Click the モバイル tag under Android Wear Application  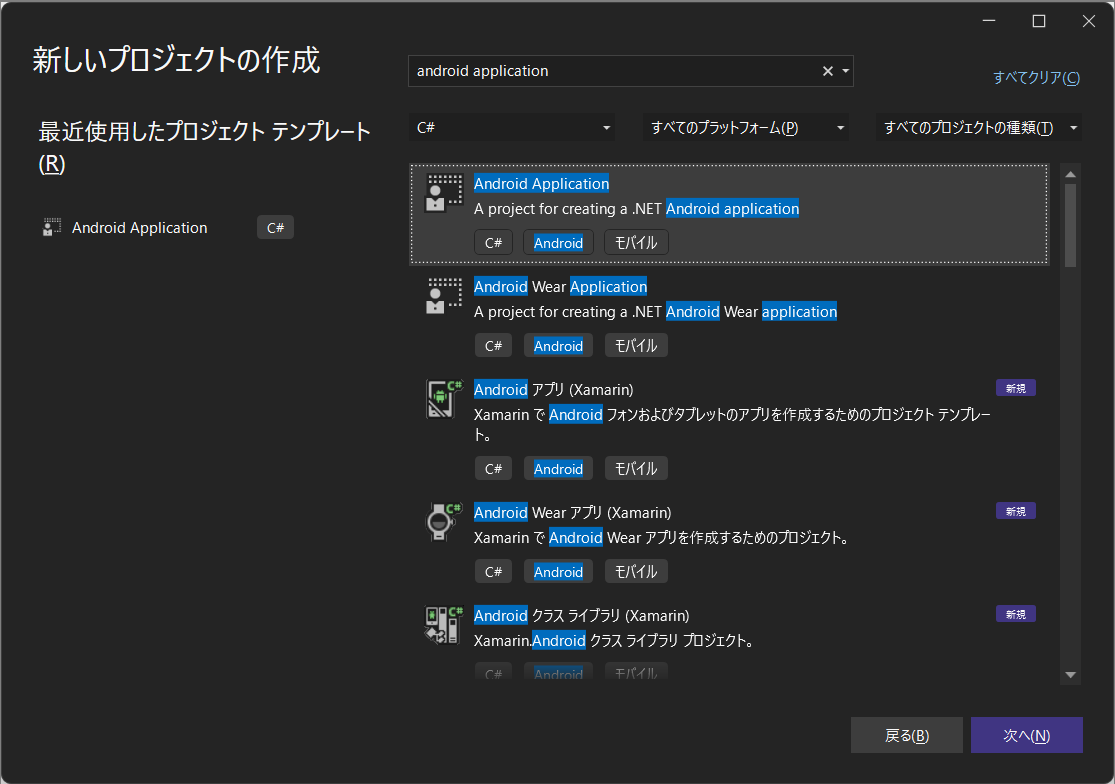636,345
